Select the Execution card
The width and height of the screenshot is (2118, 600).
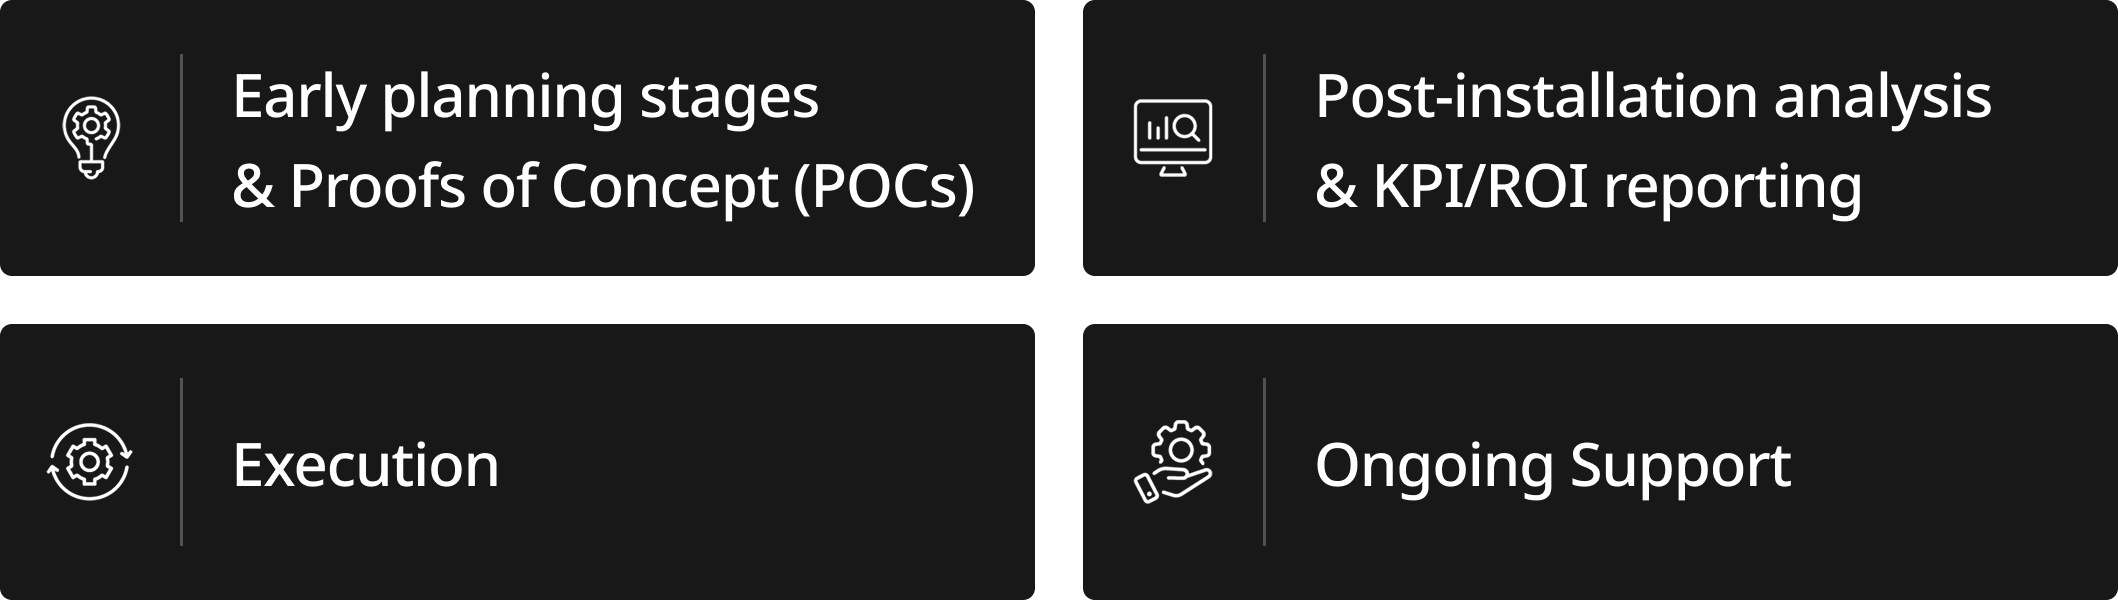517,462
